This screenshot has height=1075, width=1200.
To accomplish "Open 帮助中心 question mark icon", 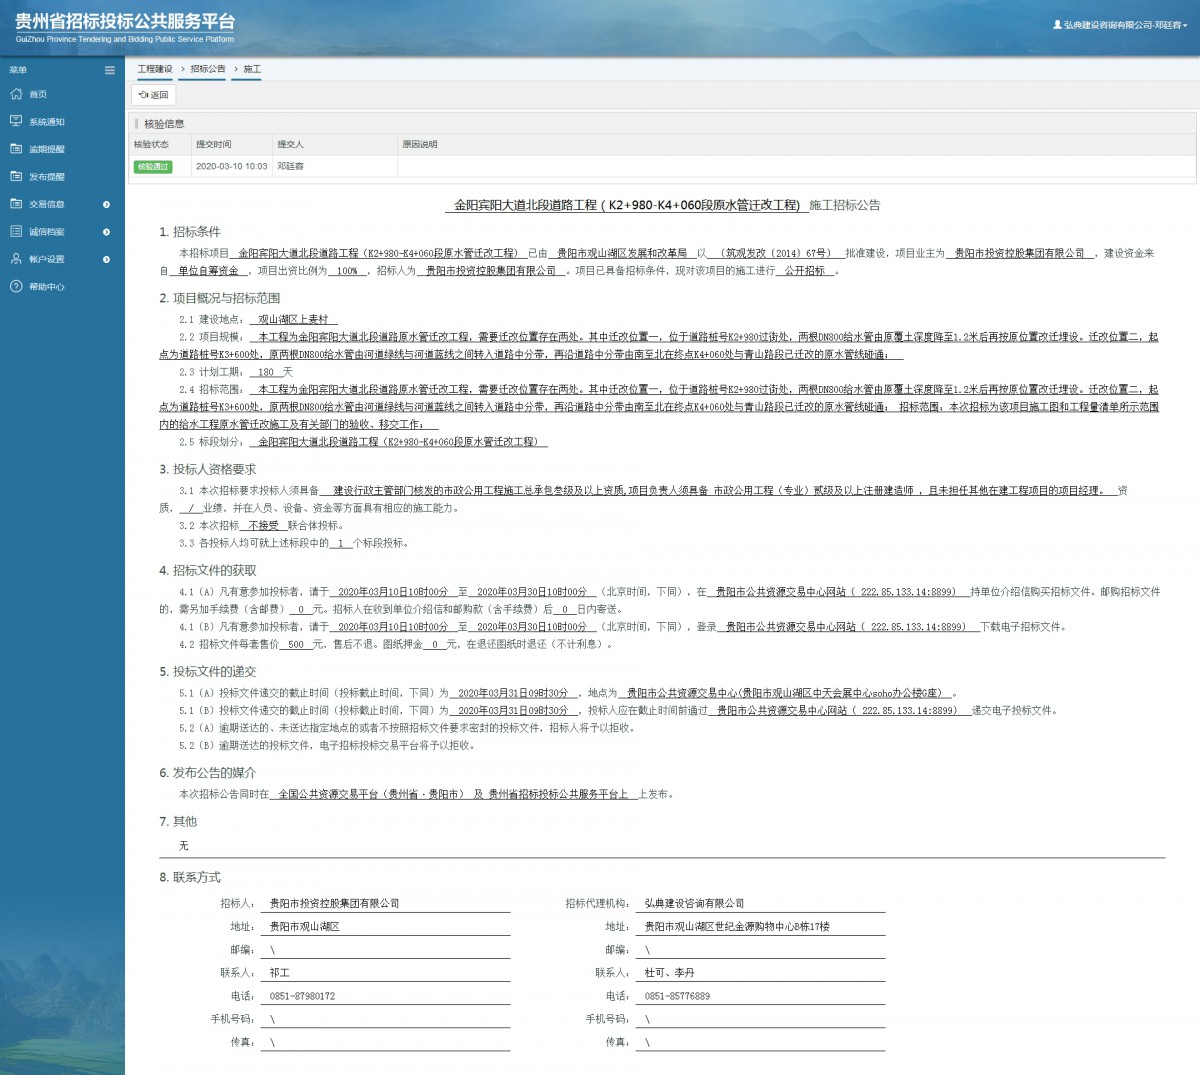I will 16,286.
